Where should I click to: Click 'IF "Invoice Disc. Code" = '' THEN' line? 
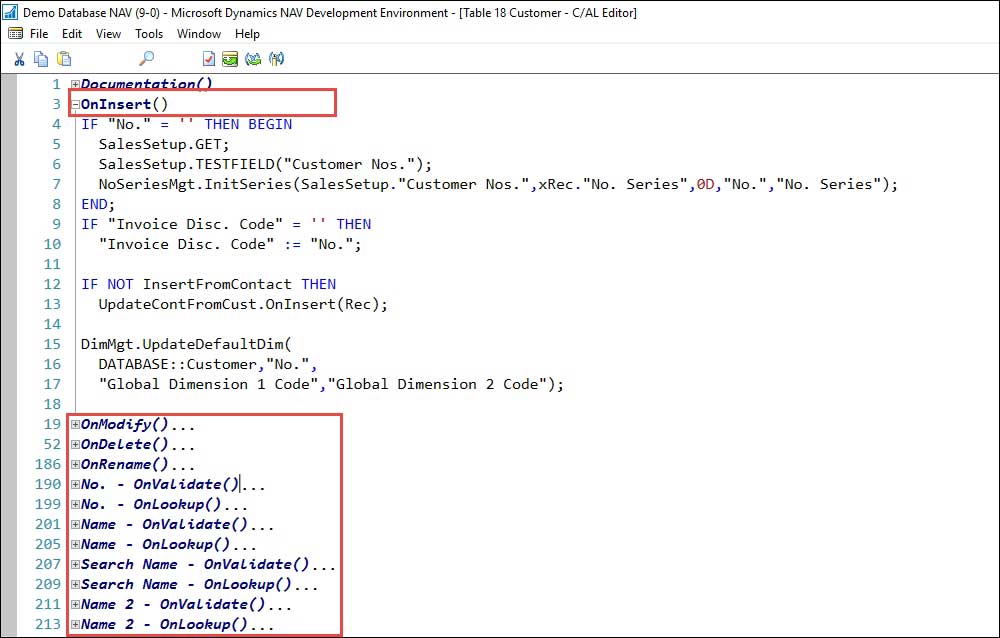226,224
